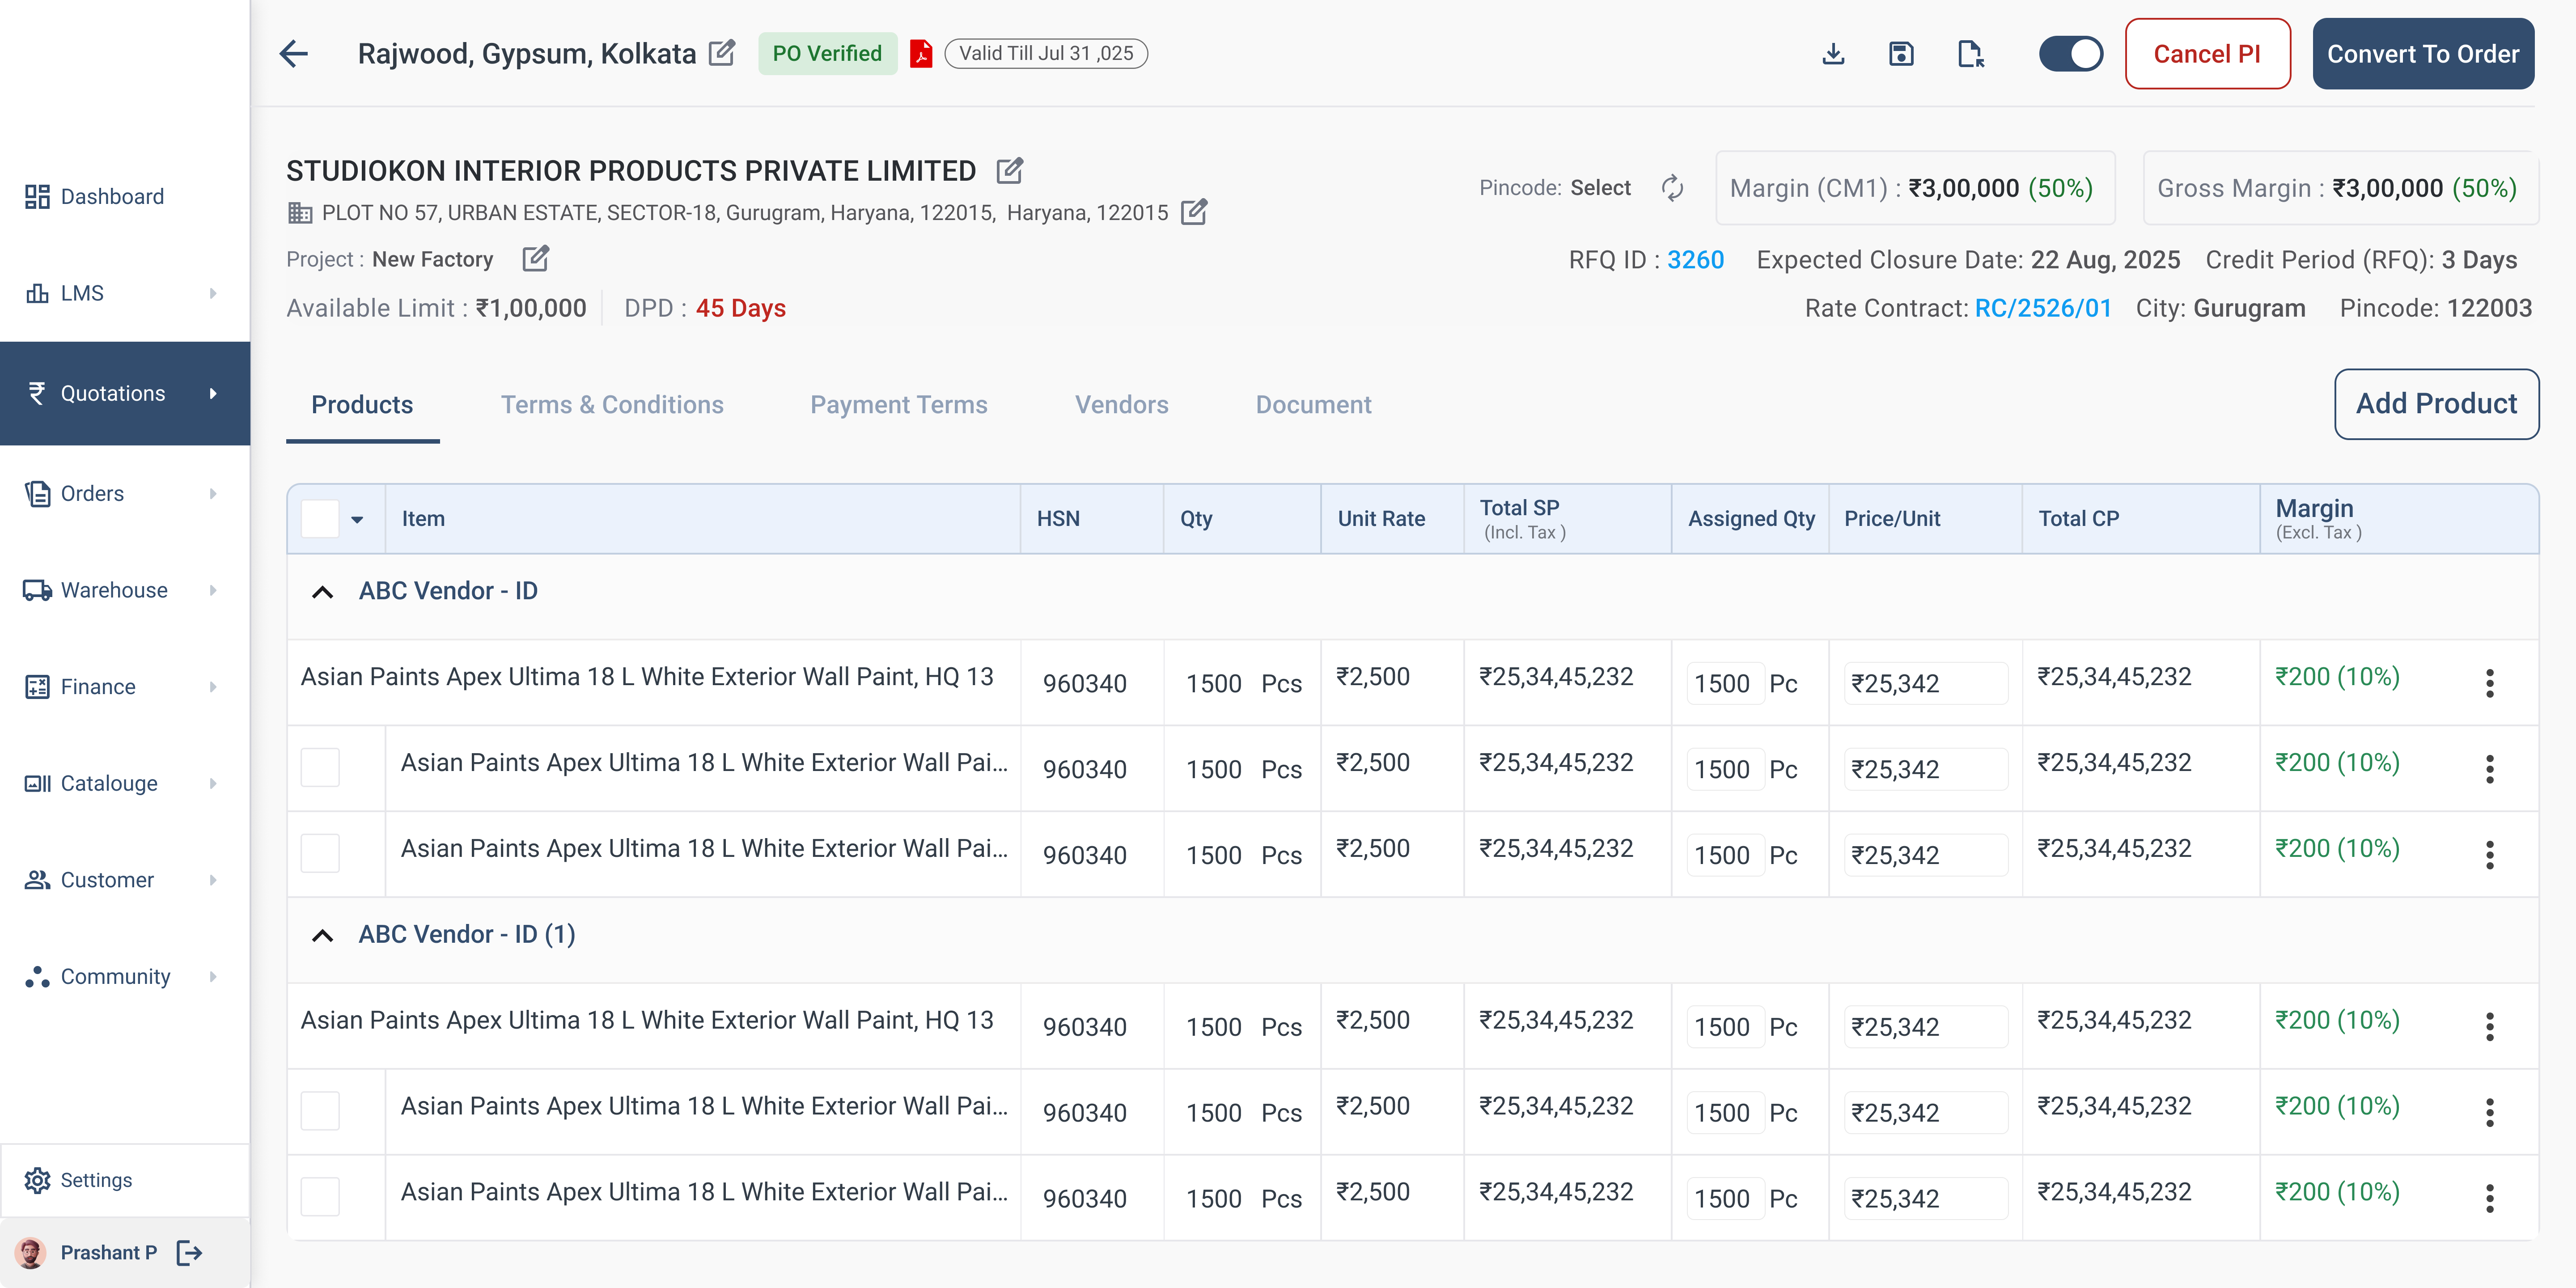Collapse the ABC Vendor - ID (1) group
Screen dimensions: 2576x1288
coord(321,935)
